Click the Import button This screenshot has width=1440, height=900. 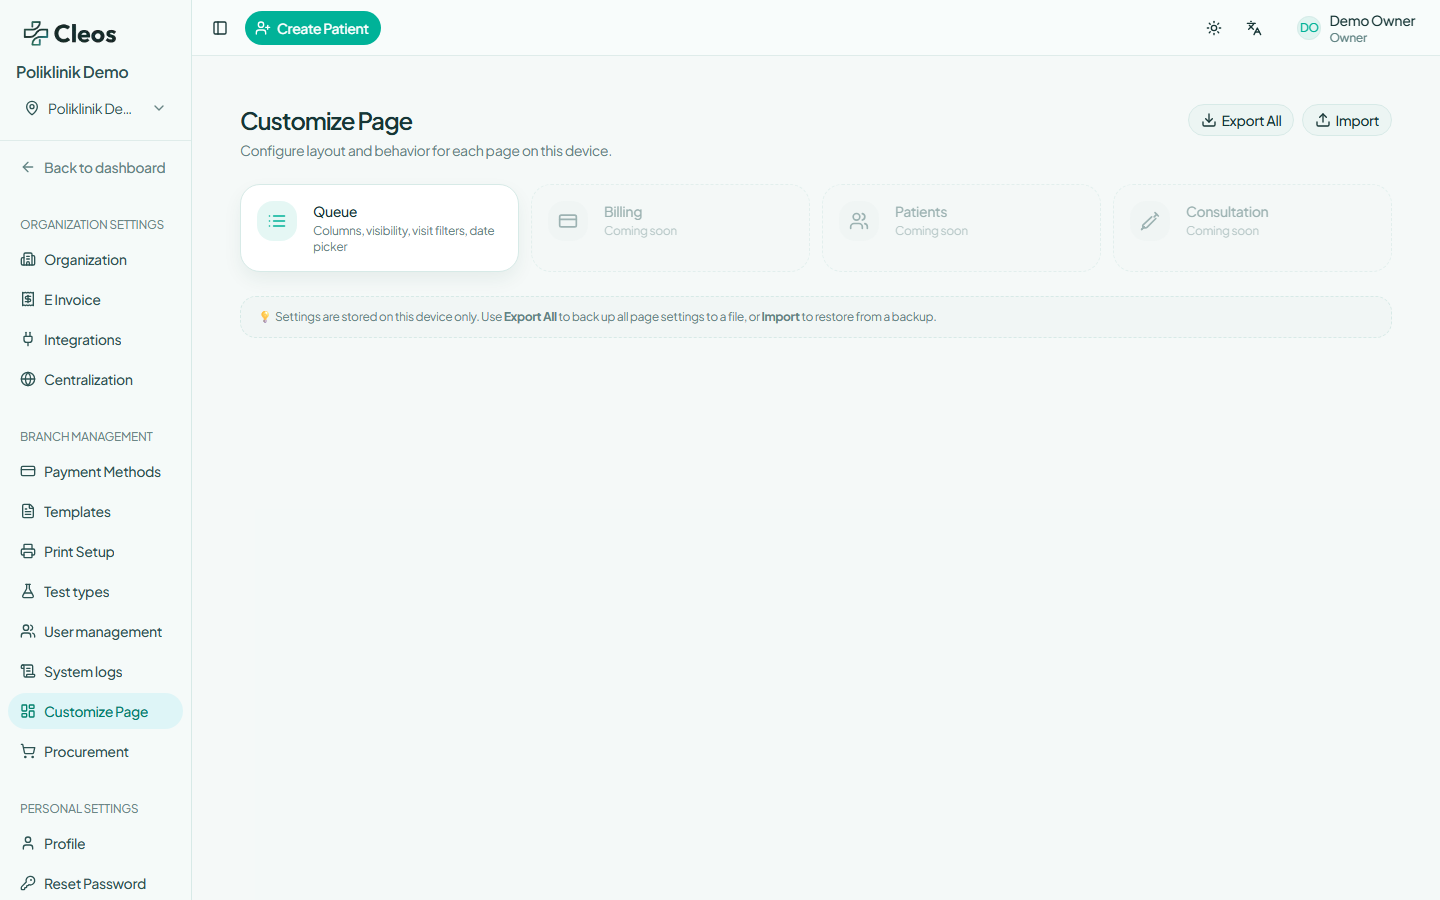click(x=1347, y=120)
